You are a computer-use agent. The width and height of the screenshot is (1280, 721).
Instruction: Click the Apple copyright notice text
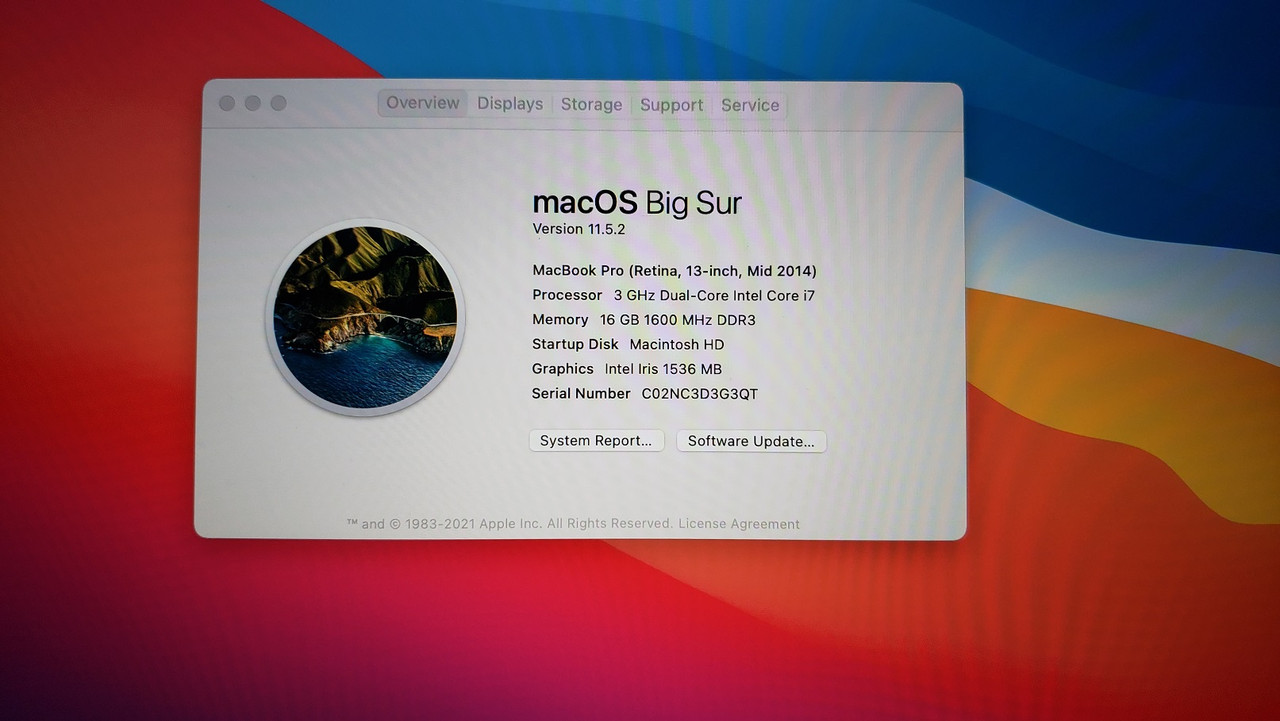(509, 524)
